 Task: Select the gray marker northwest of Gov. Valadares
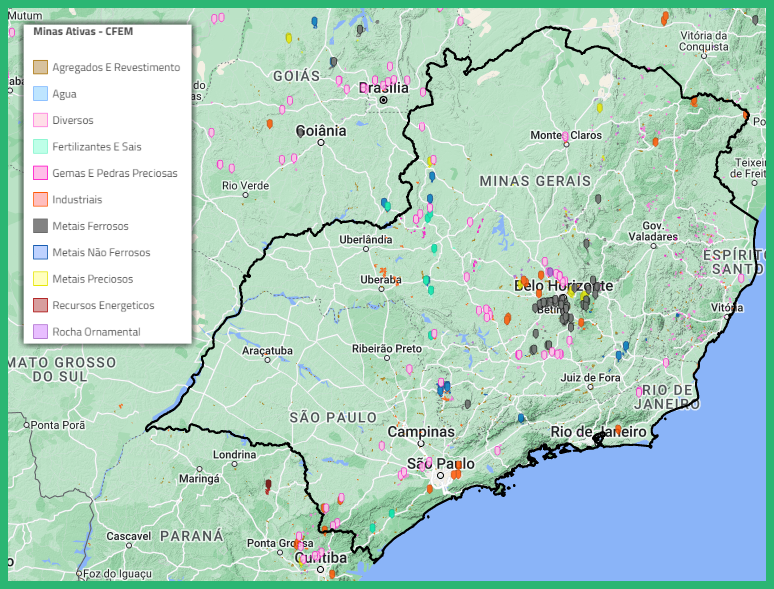click(598, 199)
